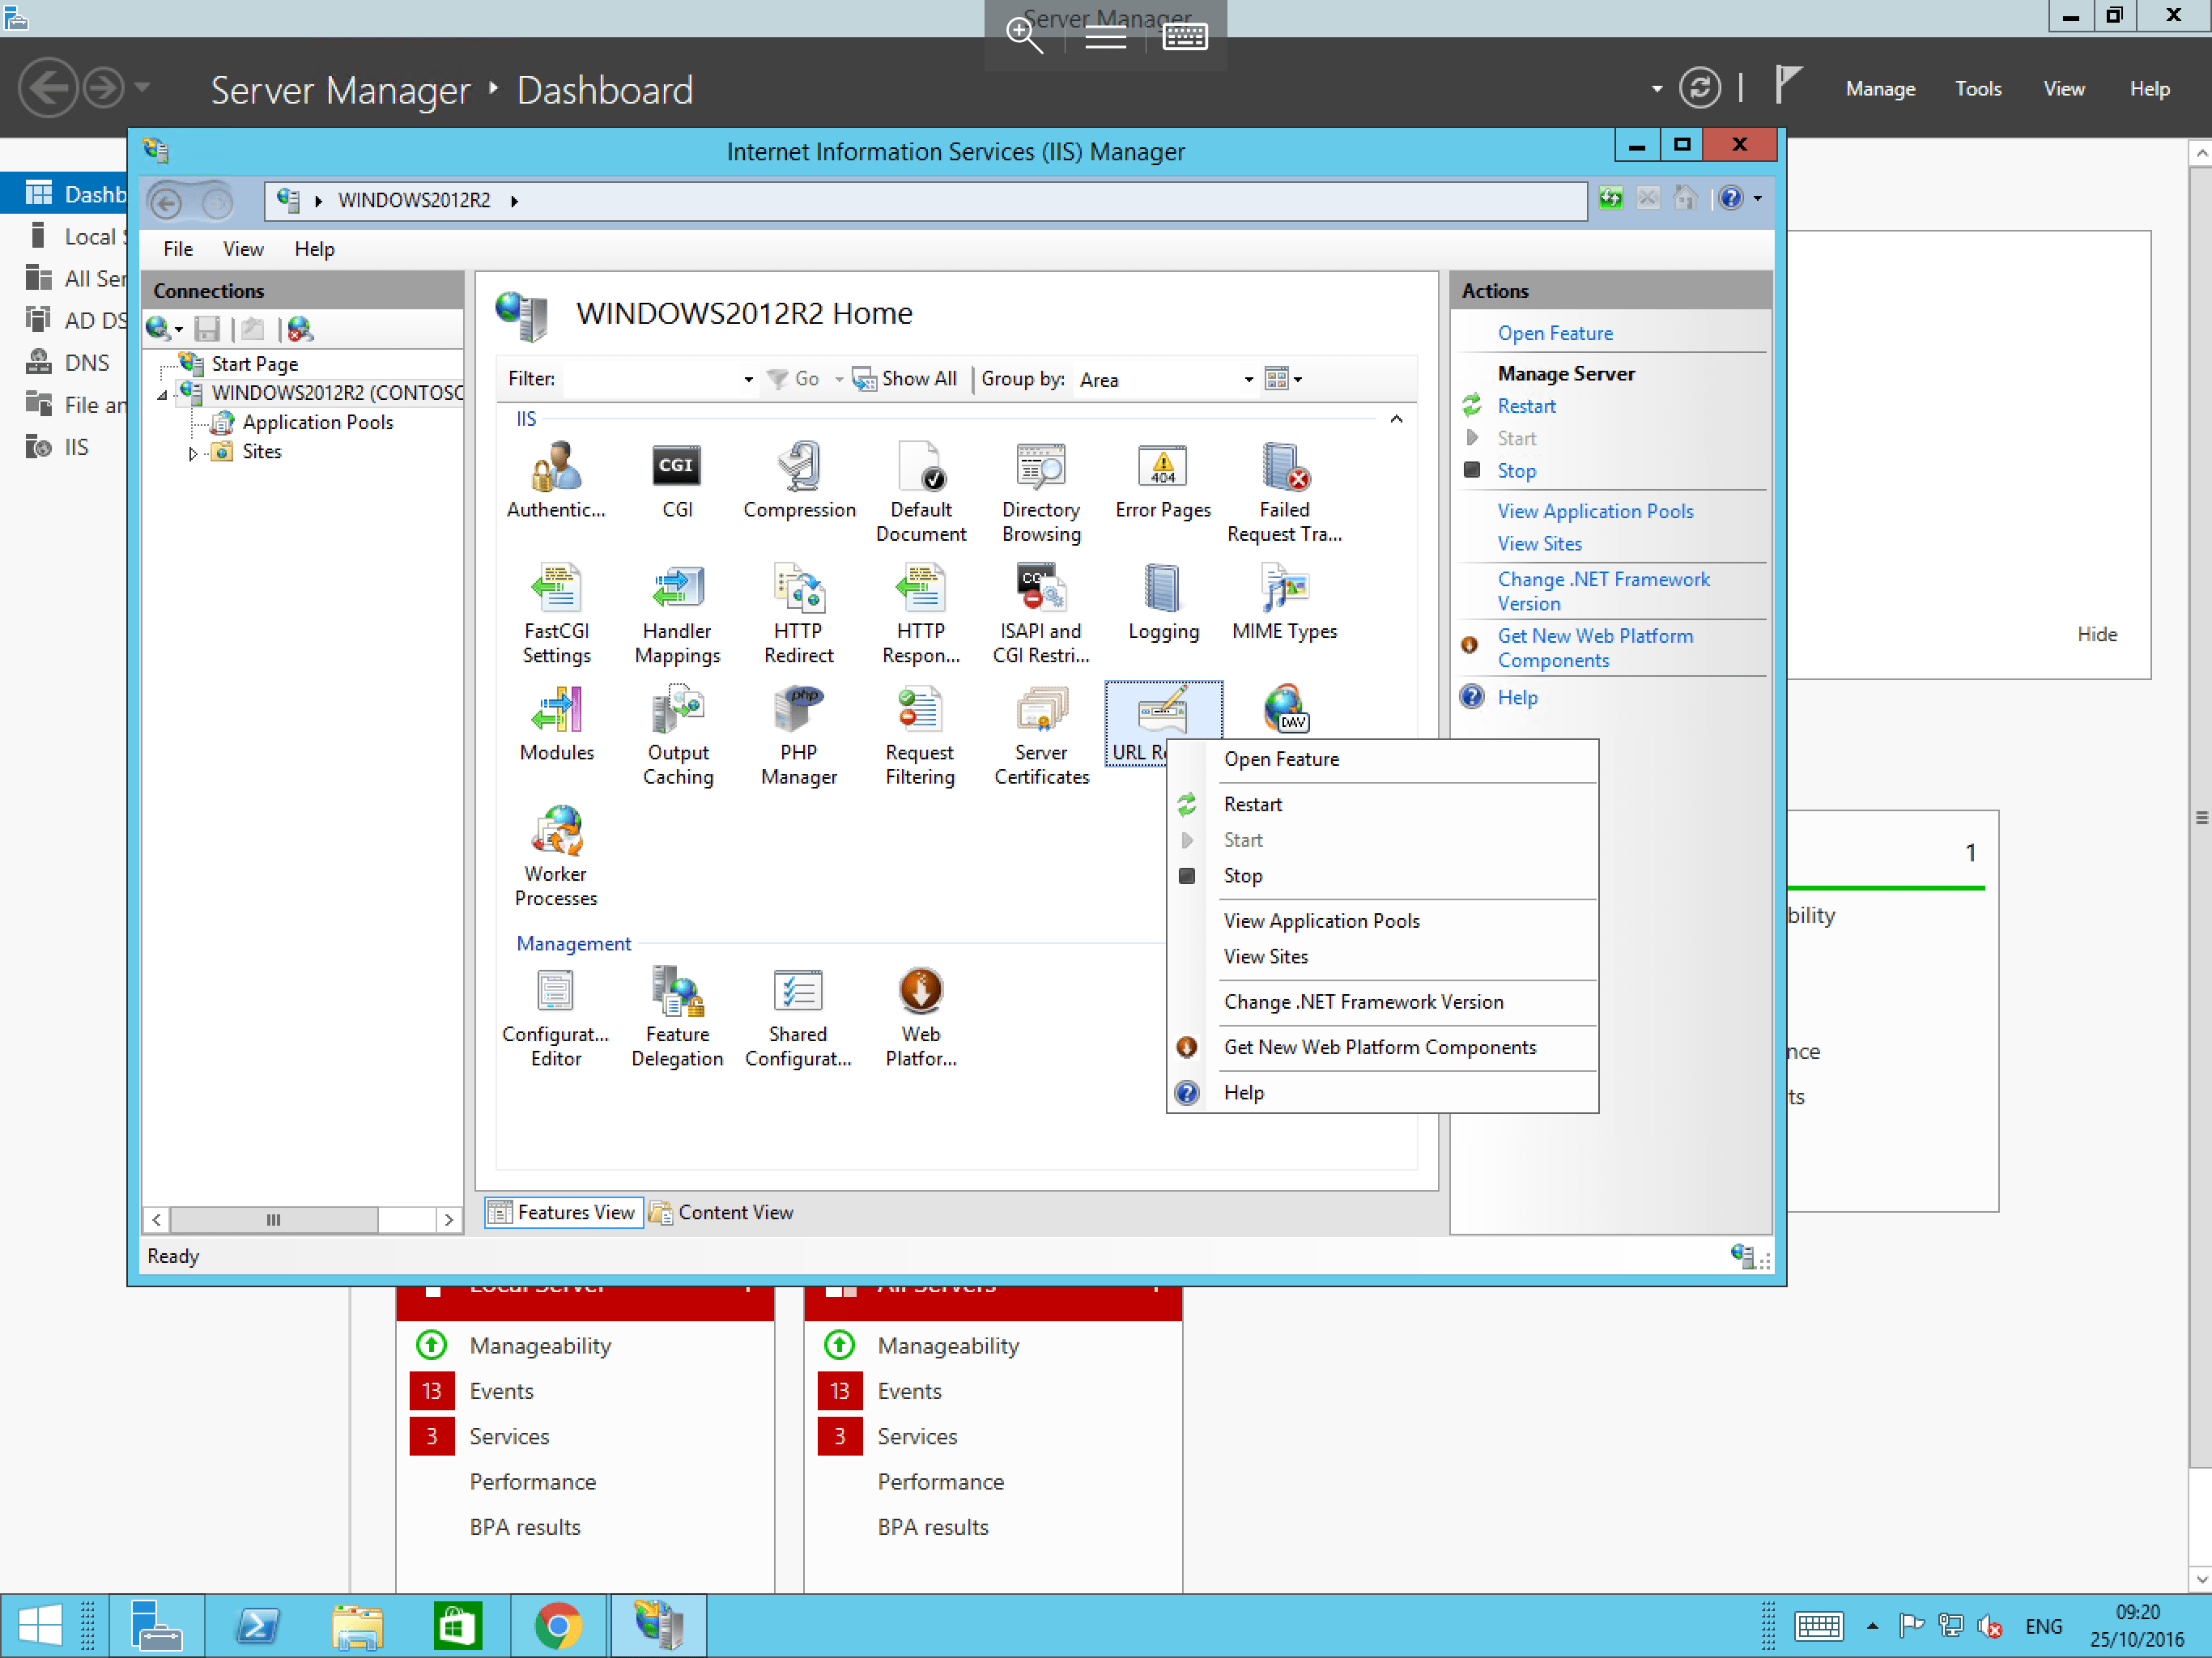This screenshot has height=1658, width=2212.
Task: Click View Sites link in Actions pane
Action: coord(1539,544)
